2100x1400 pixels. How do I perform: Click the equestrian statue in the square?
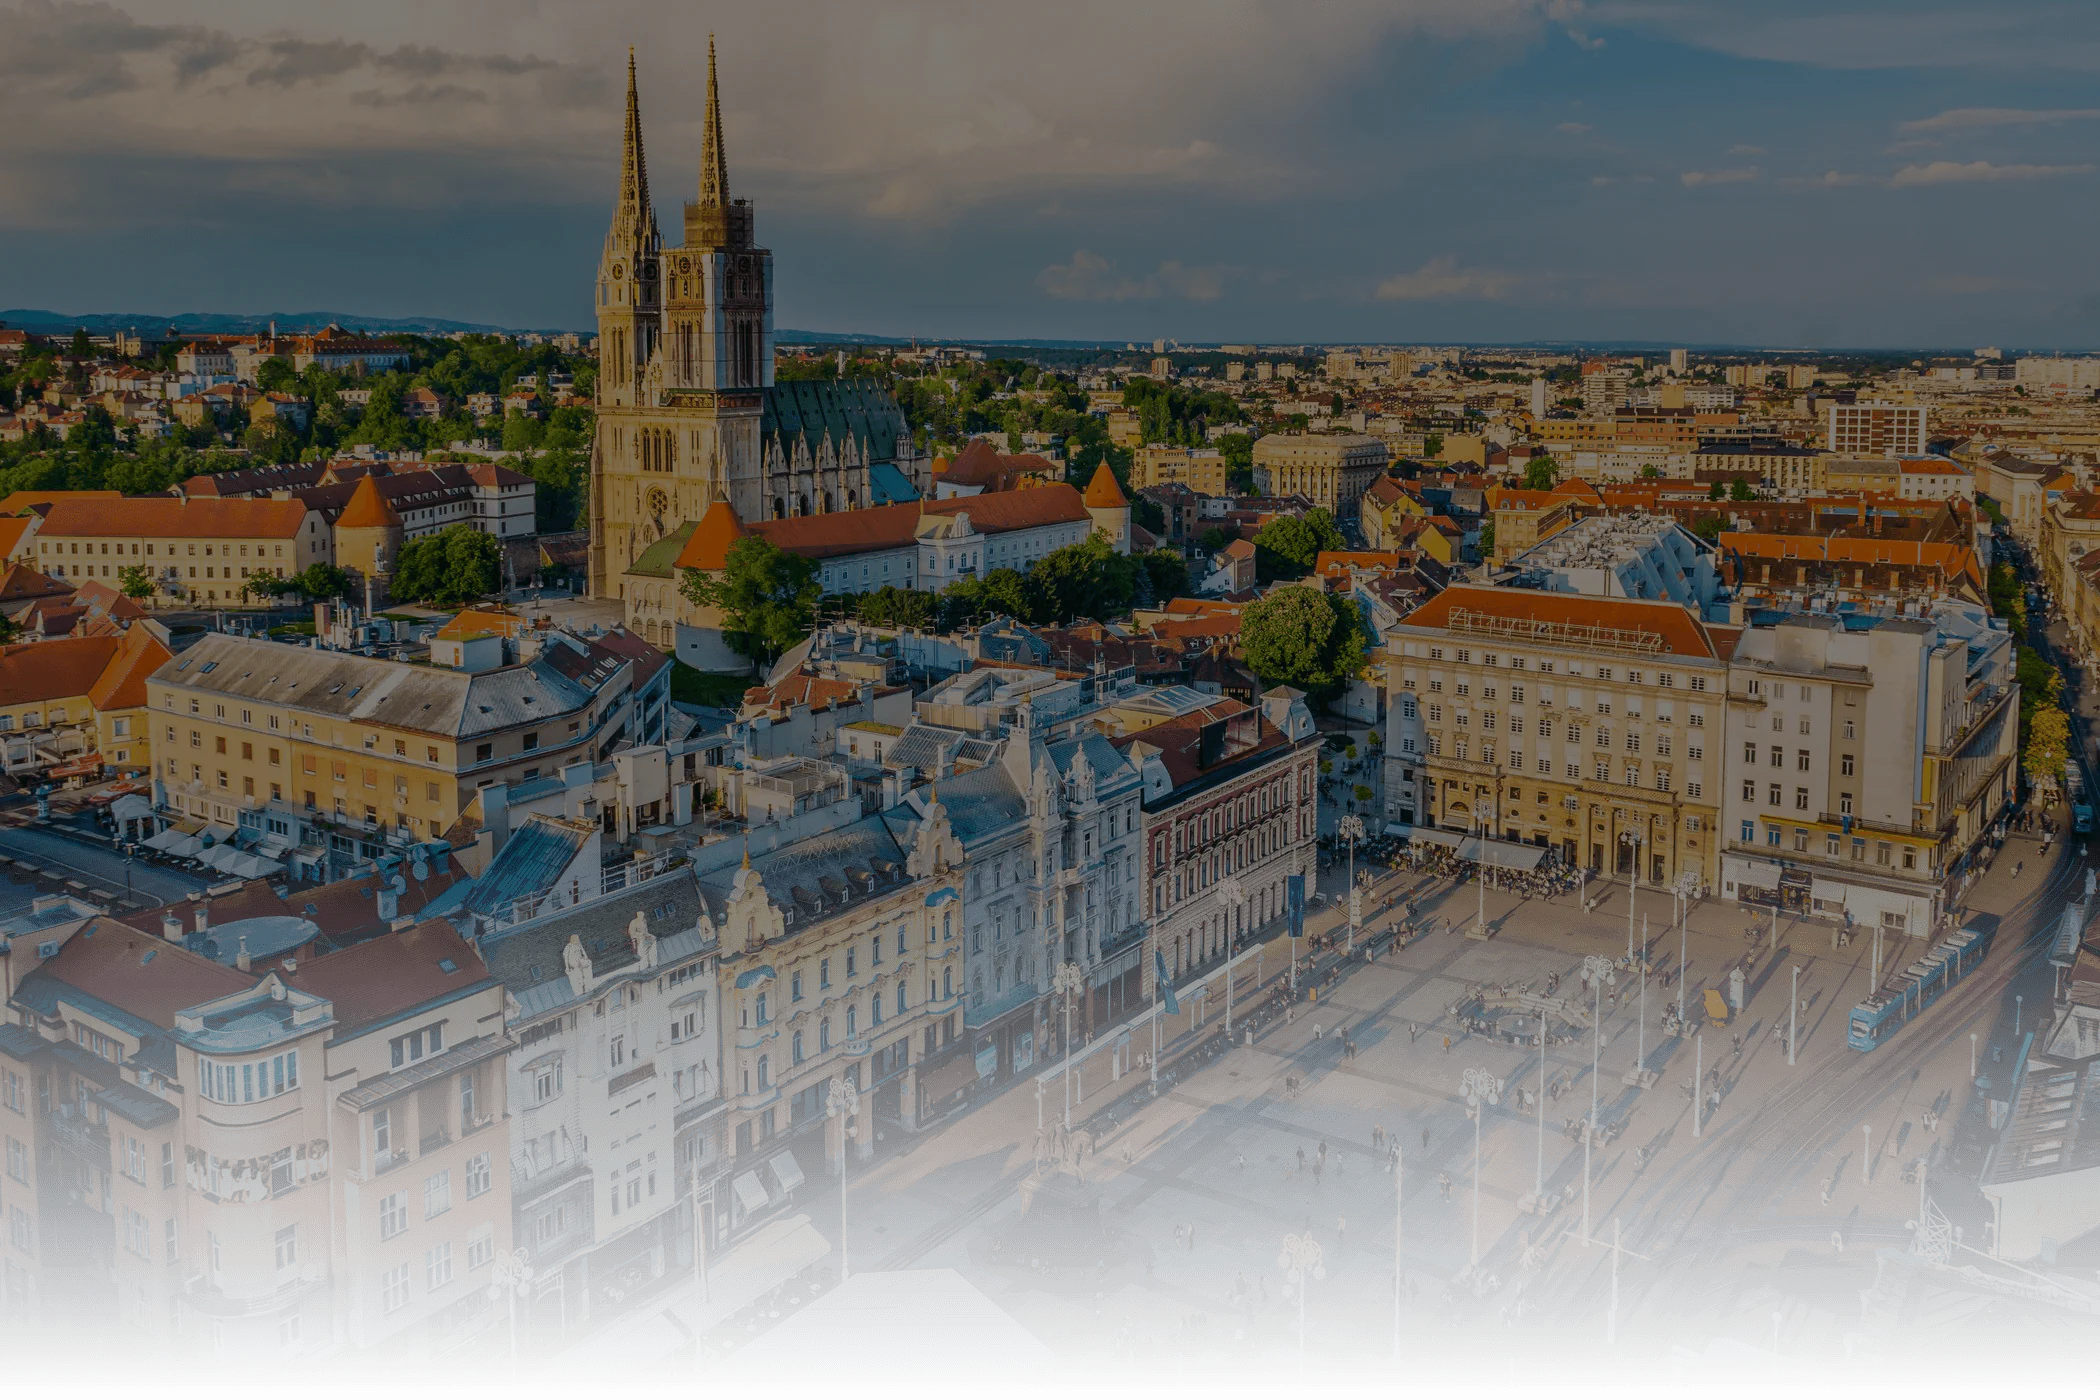tap(1062, 1147)
